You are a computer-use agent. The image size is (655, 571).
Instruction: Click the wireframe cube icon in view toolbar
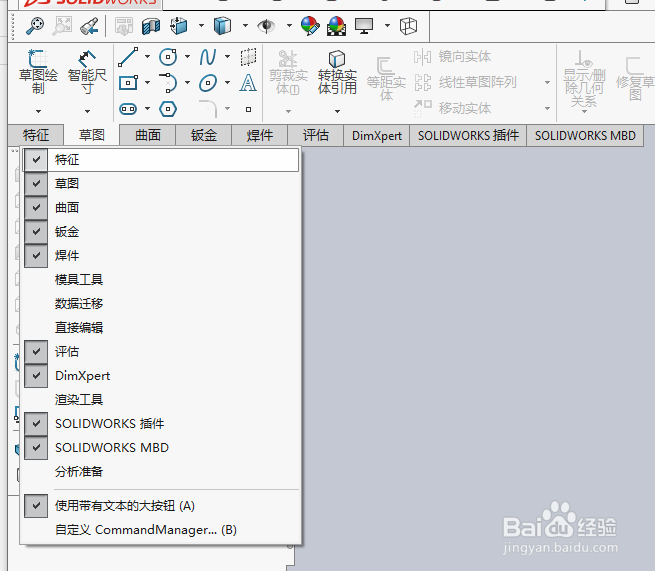point(408,26)
